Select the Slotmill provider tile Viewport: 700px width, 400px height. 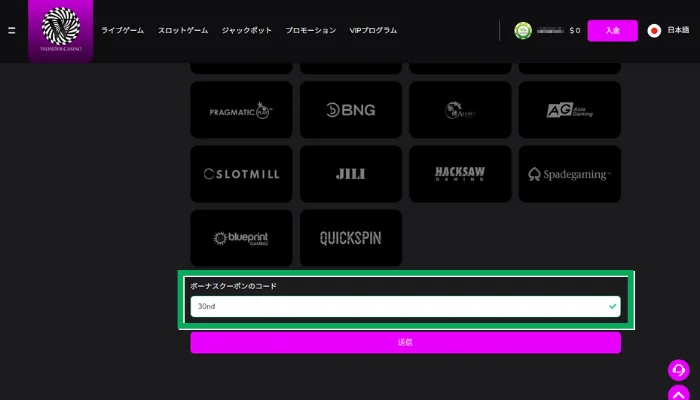[242, 174]
